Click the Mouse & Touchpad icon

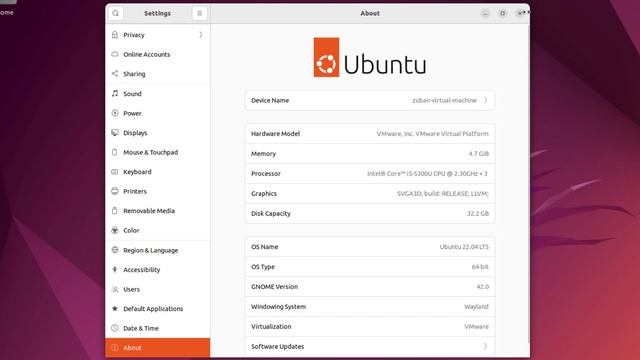(x=115, y=152)
